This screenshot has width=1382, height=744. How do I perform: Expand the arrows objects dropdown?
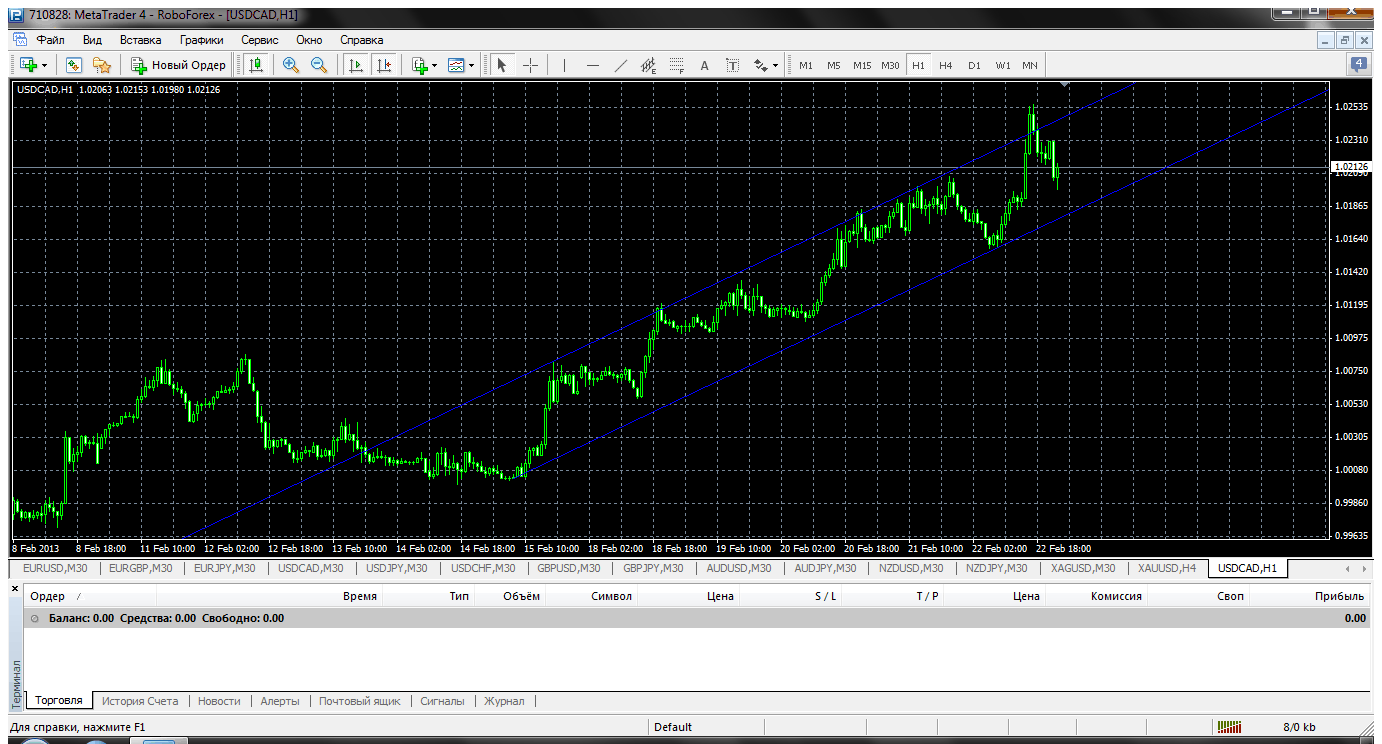coord(775,66)
